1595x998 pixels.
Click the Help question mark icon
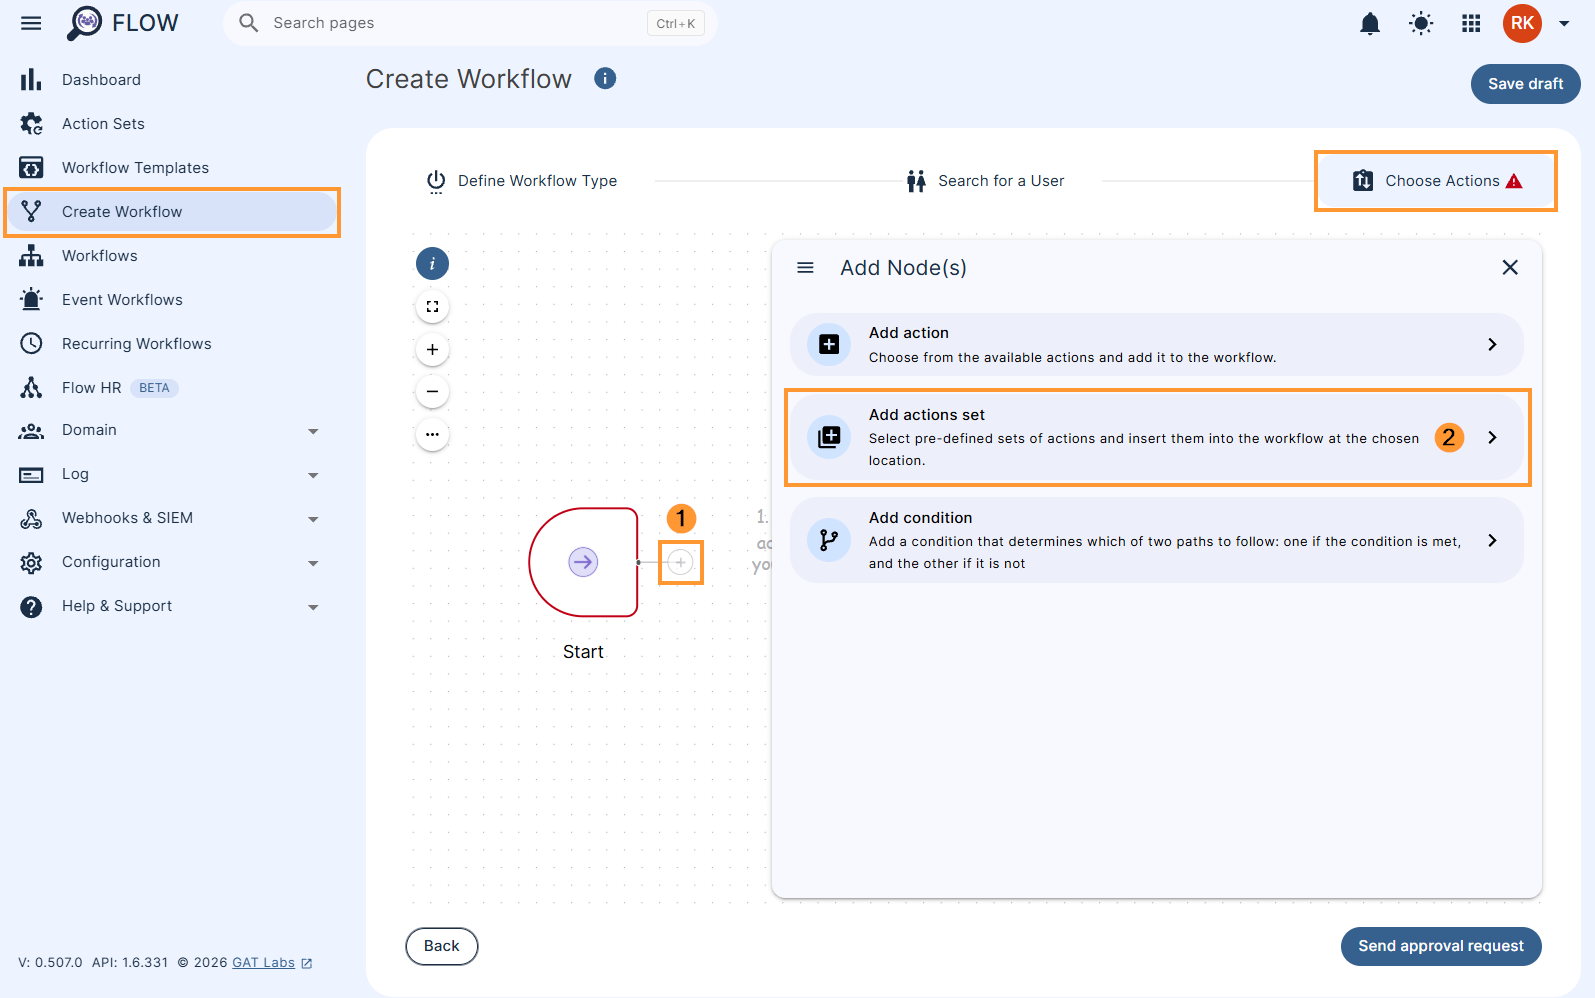tap(31, 606)
